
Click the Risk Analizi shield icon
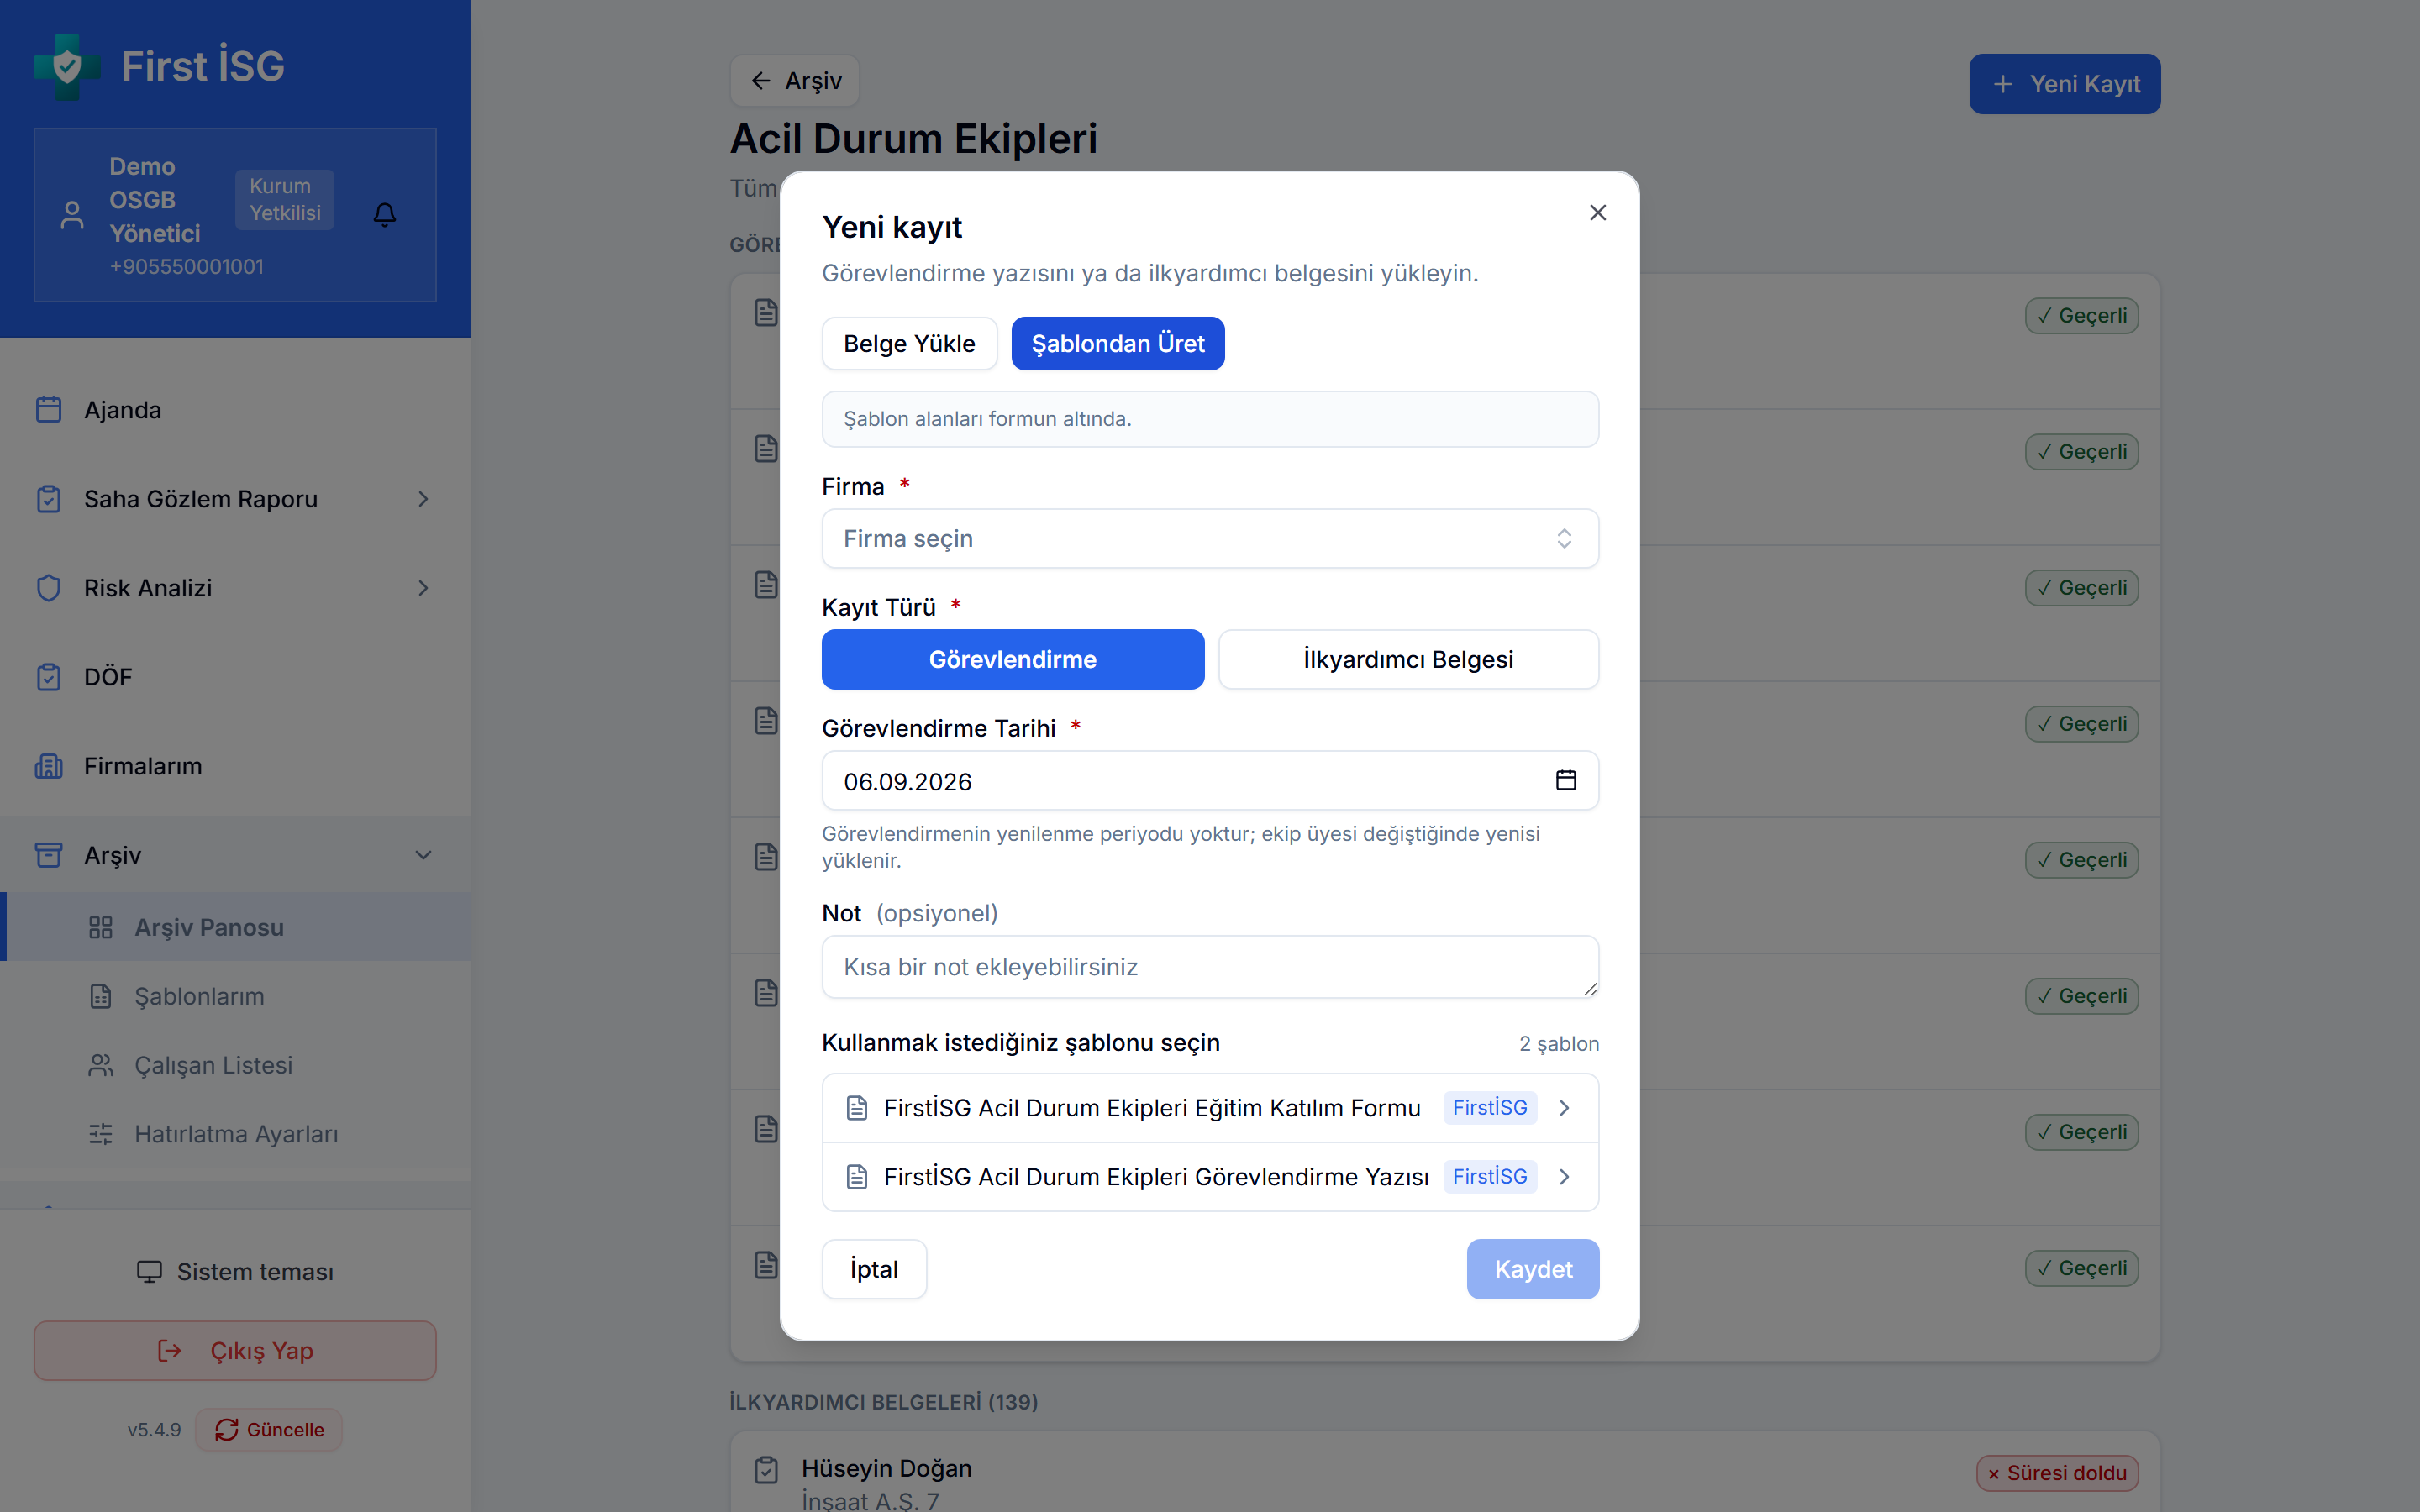click(49, 588)
